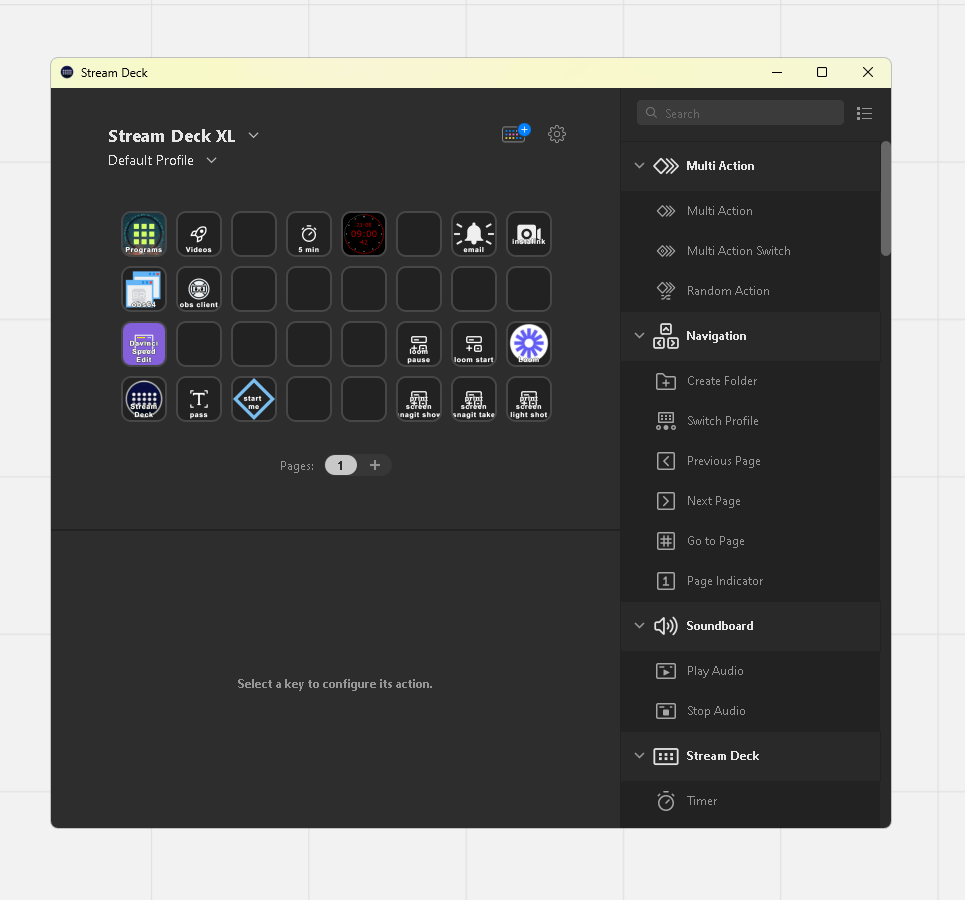Select the light shot print screen key
The height and width of the screenshot is (900, 965).
529,399
